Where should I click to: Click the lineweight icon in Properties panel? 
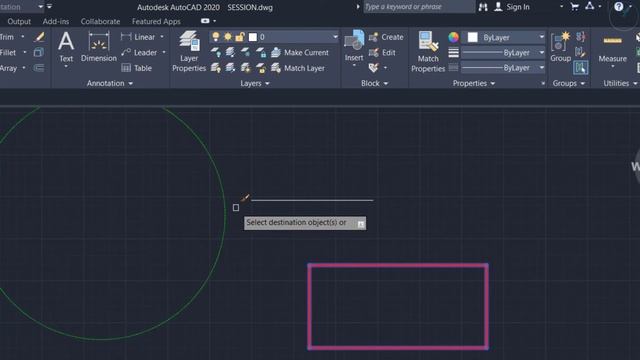coord(453,53)
